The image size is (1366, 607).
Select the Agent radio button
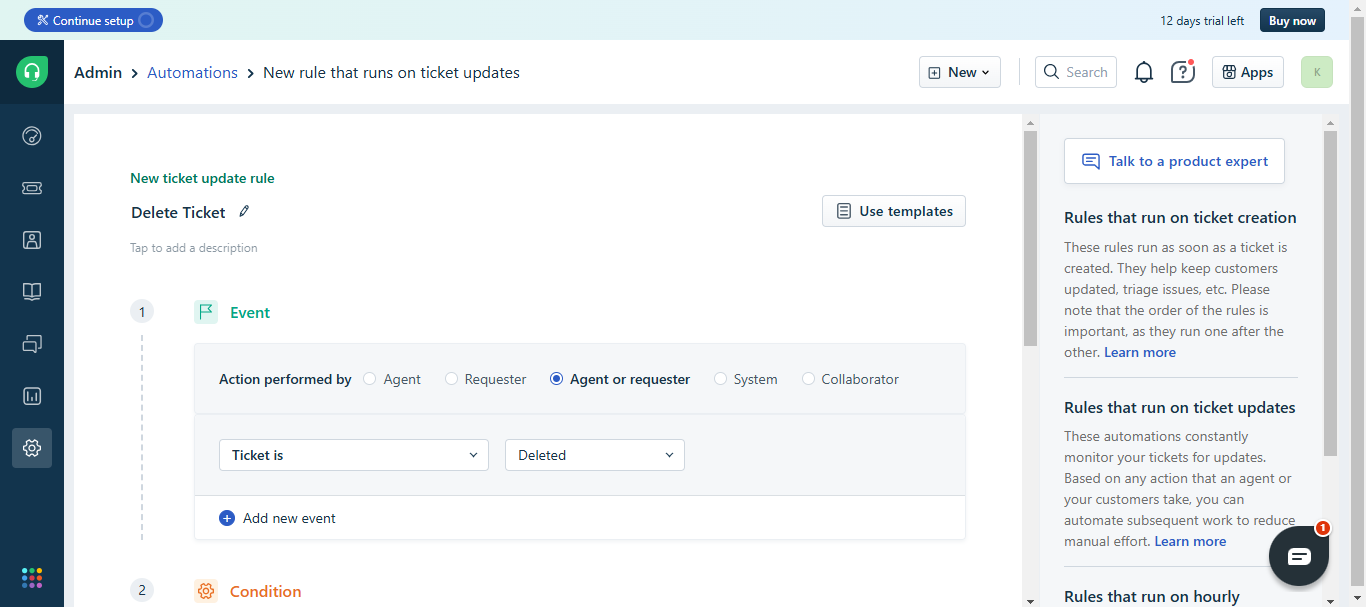(x=370, y=379)
